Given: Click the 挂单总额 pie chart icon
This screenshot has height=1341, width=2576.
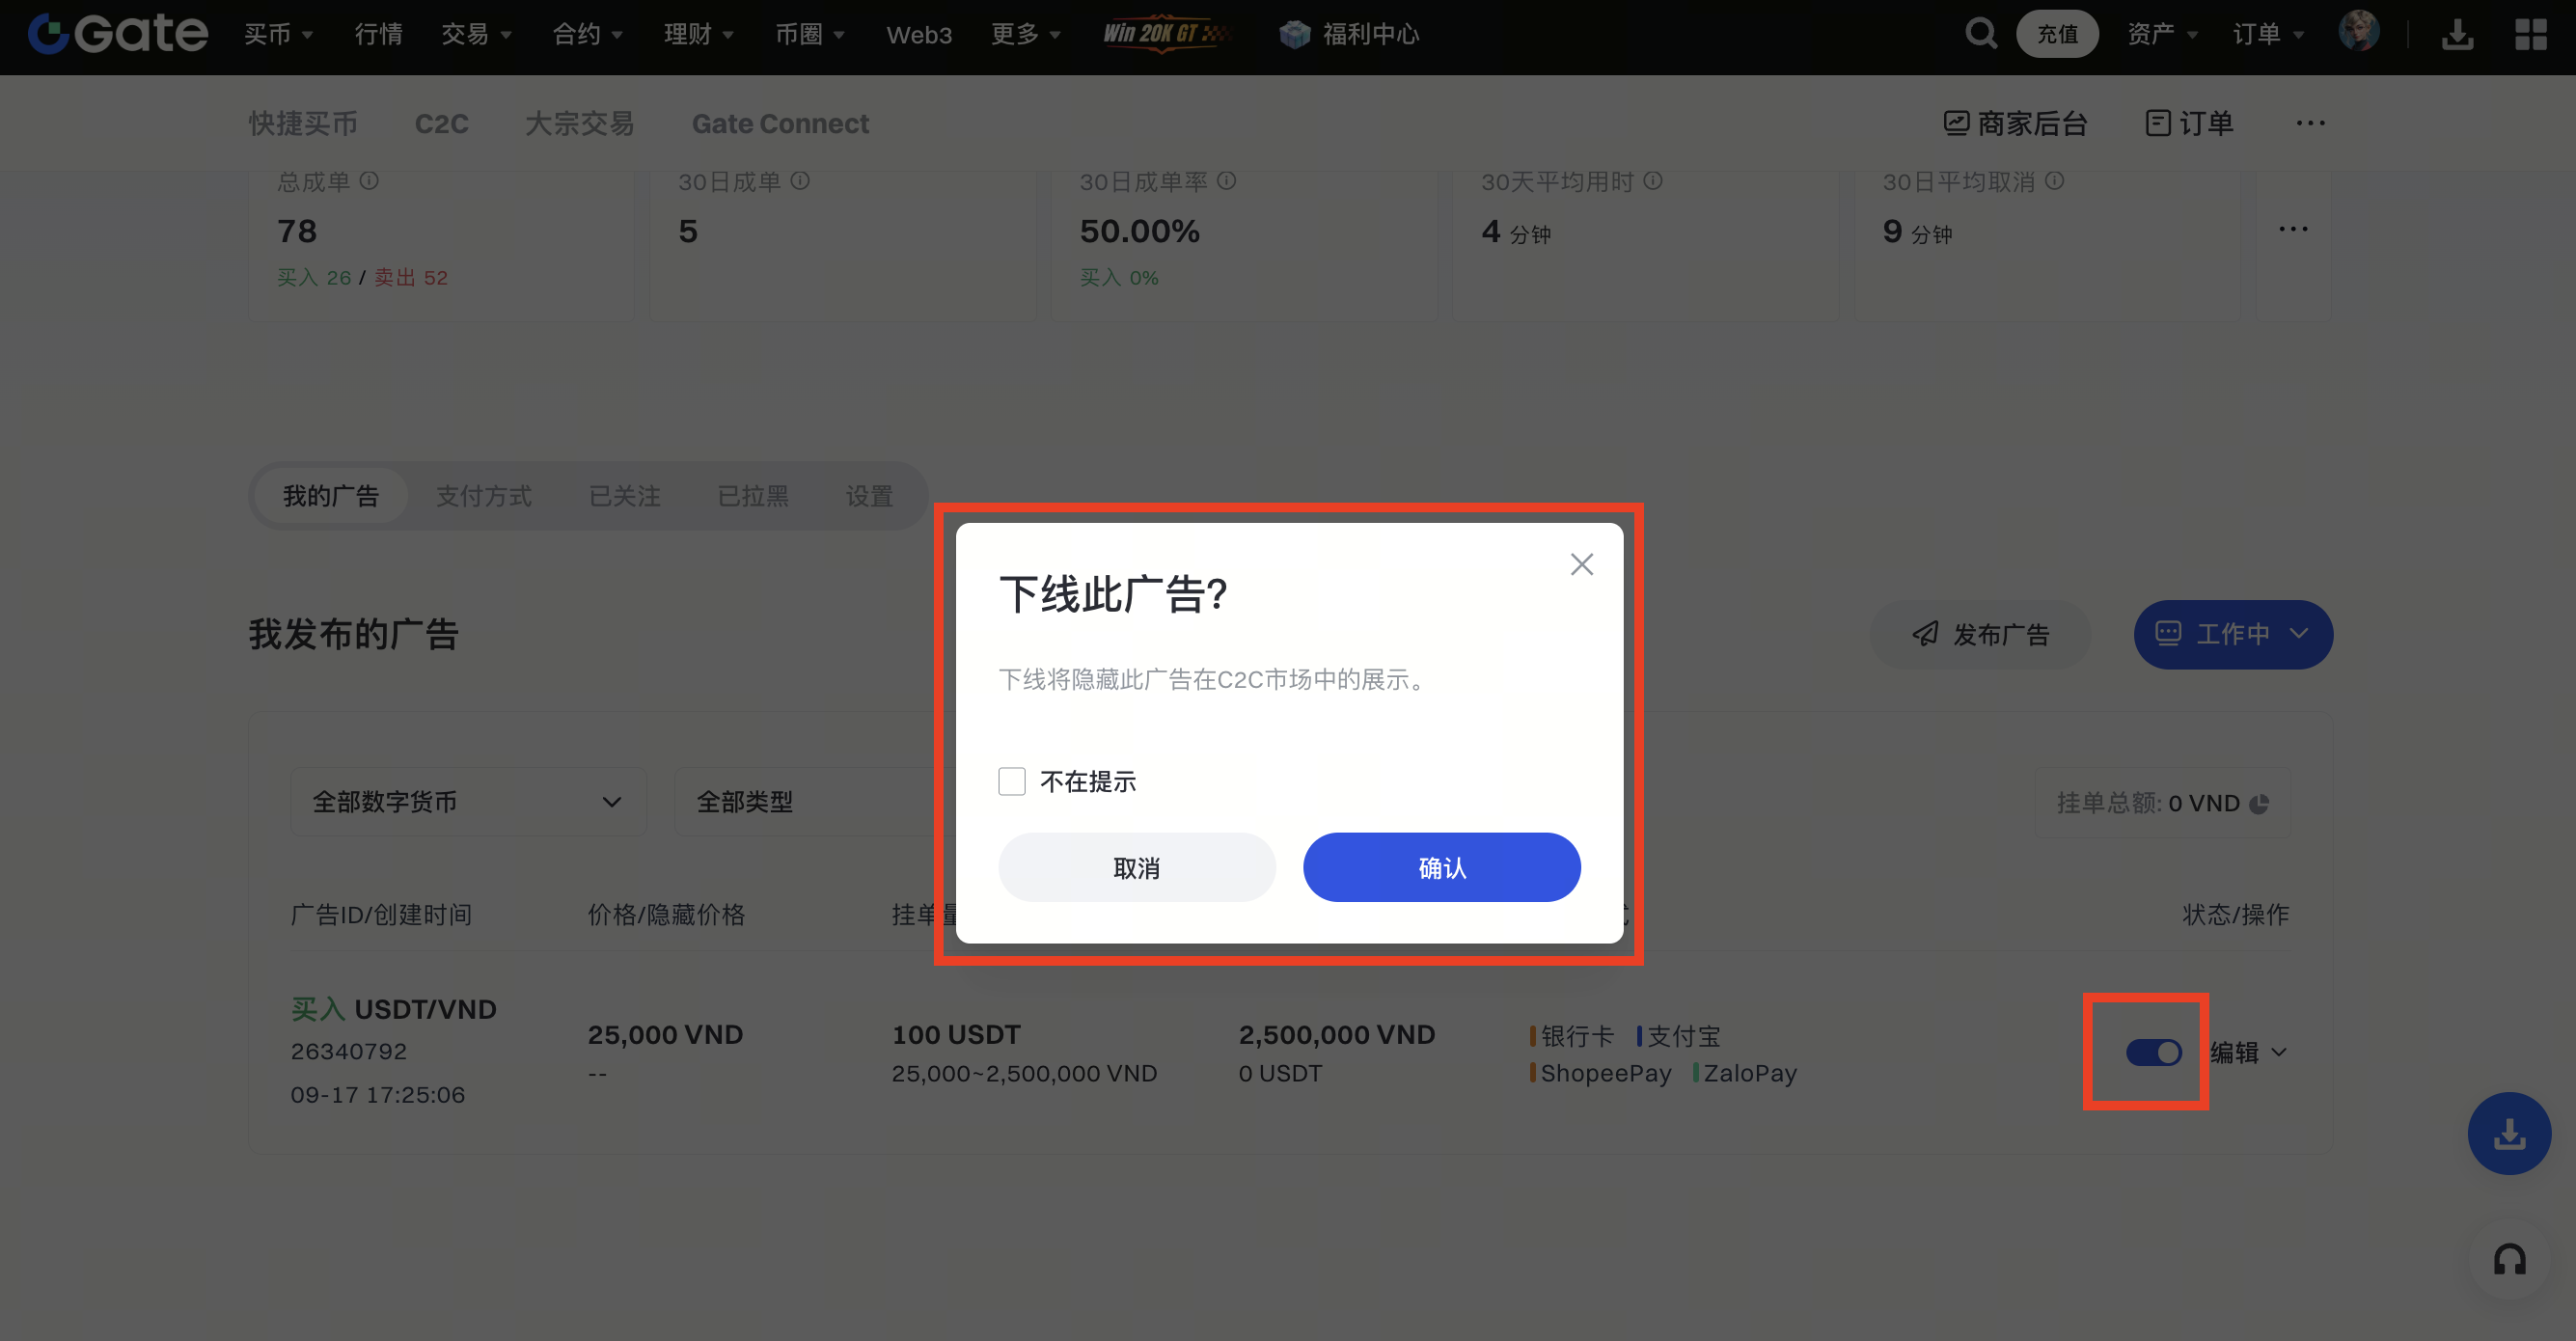Looking at the screenshot, I should (2259, 804).
